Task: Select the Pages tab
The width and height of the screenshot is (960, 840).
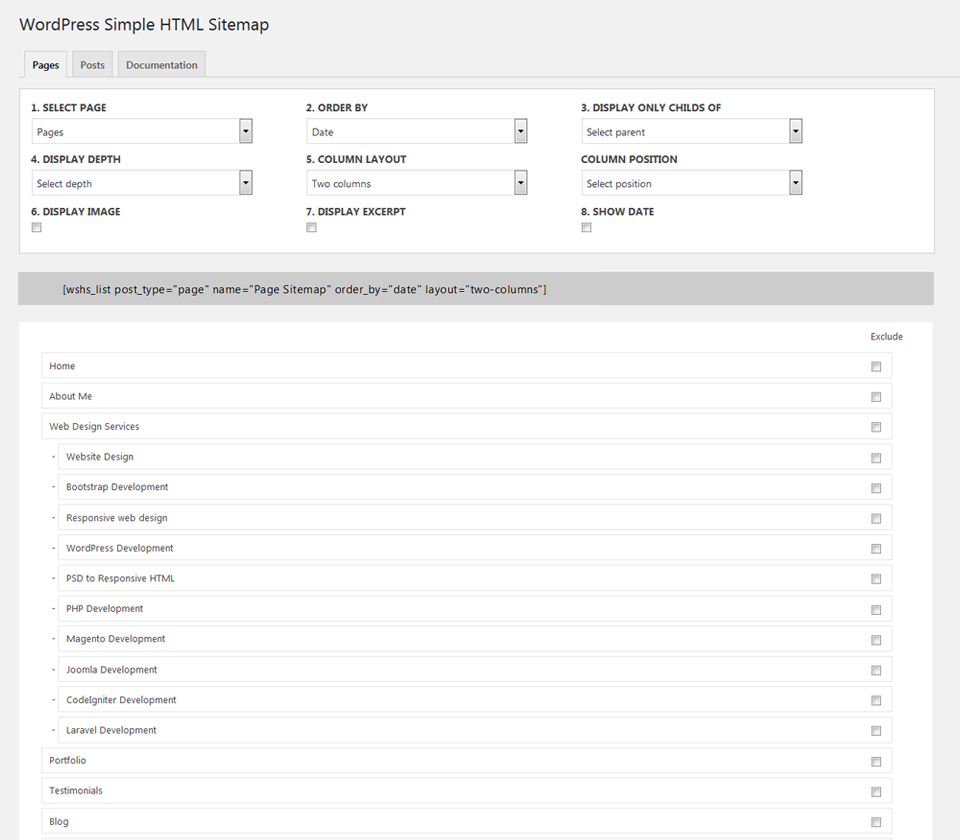Action: coord(46,65)
